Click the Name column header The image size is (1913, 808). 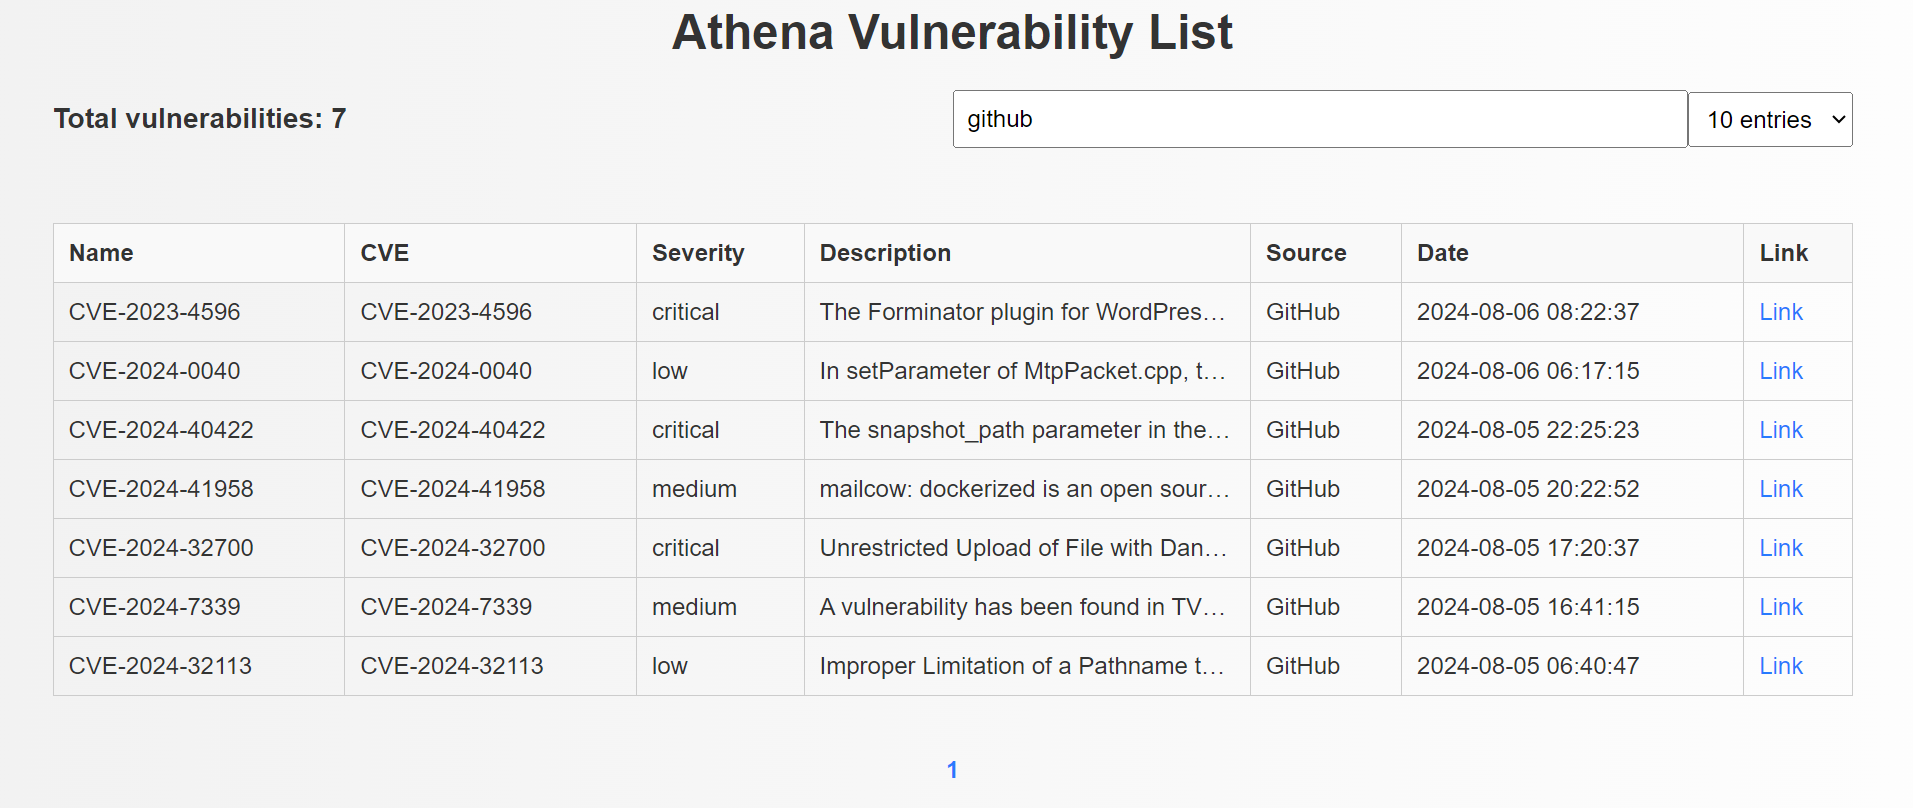[x=101, y=253]
